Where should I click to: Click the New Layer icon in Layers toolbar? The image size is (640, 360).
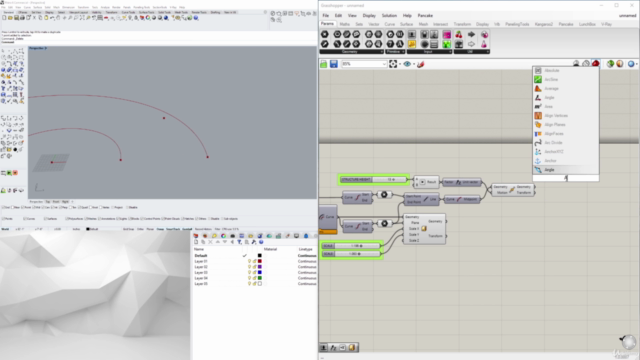(x=196, y=242)
